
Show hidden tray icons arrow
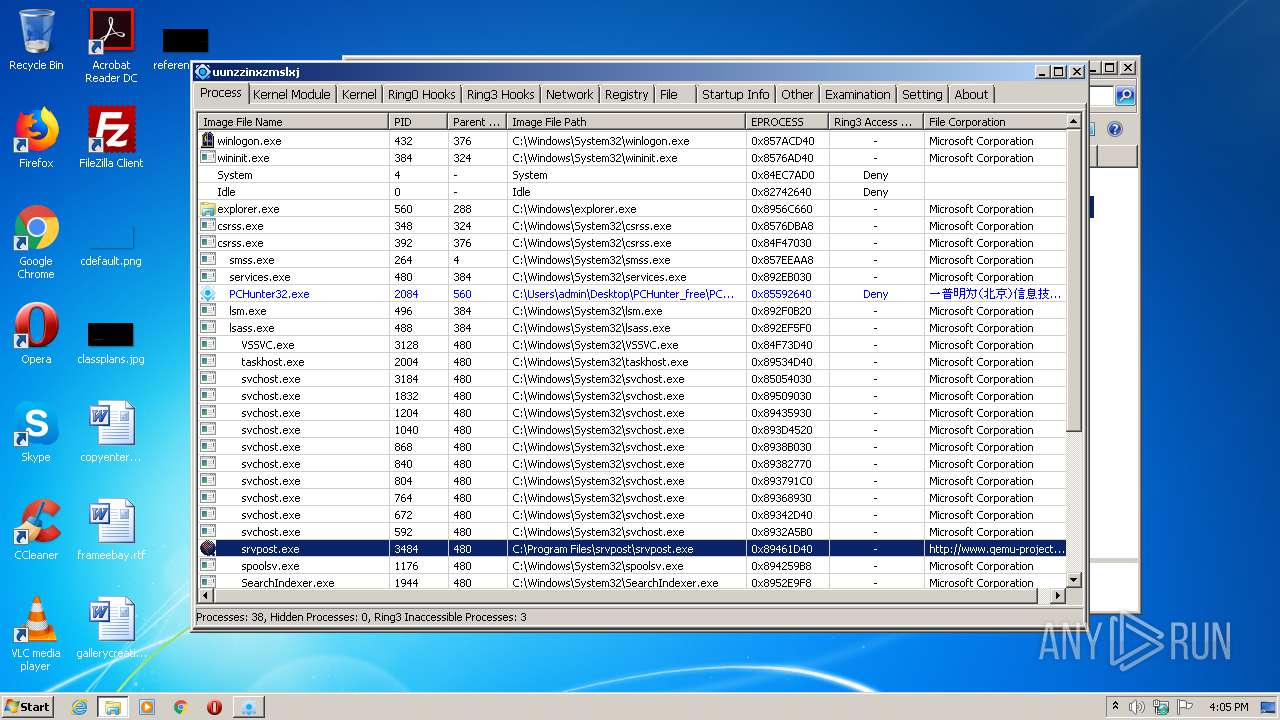(1115, 706)
